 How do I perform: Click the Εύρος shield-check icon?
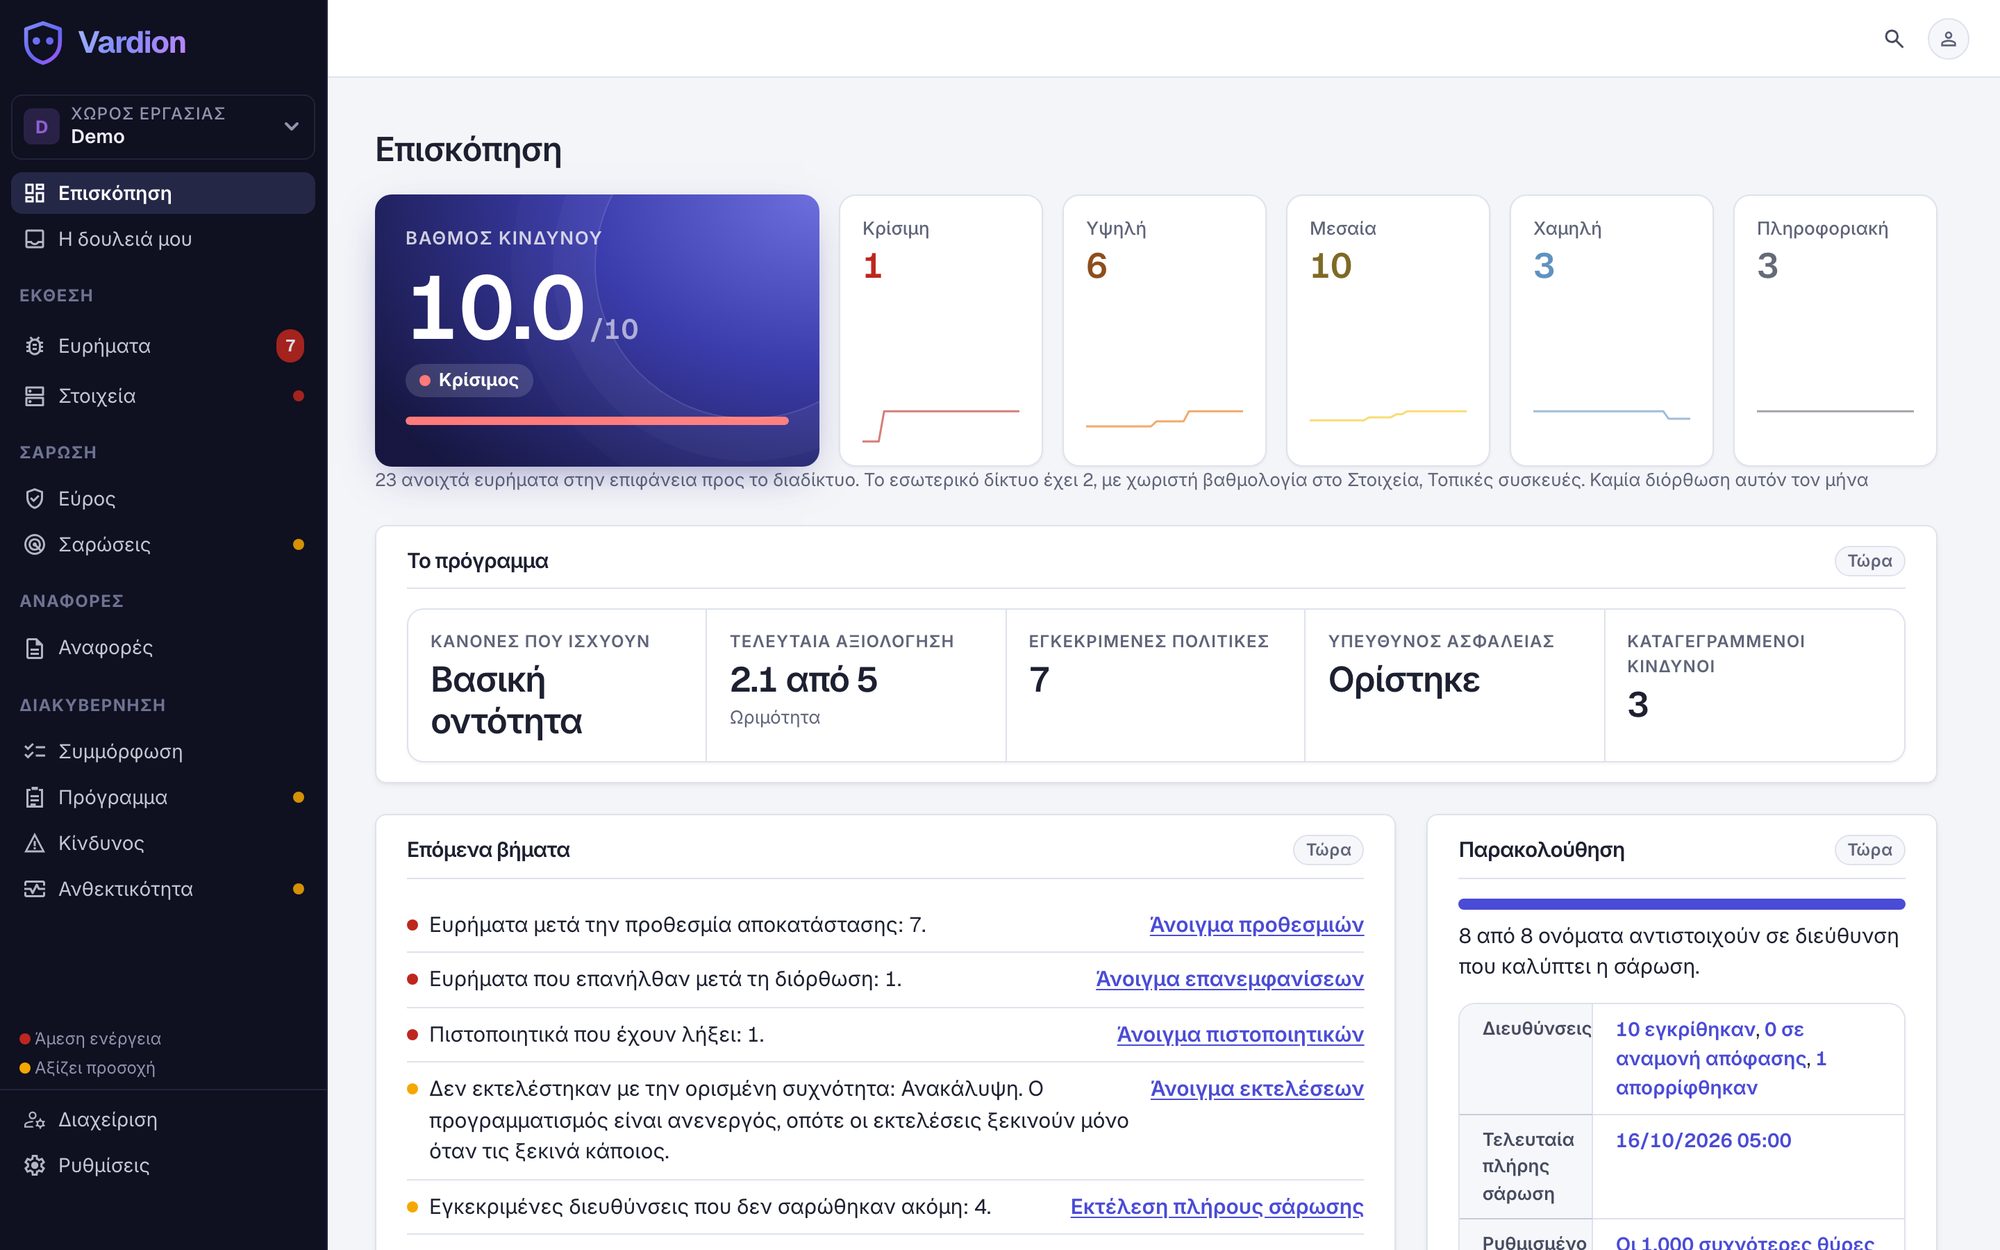point(35,498)
